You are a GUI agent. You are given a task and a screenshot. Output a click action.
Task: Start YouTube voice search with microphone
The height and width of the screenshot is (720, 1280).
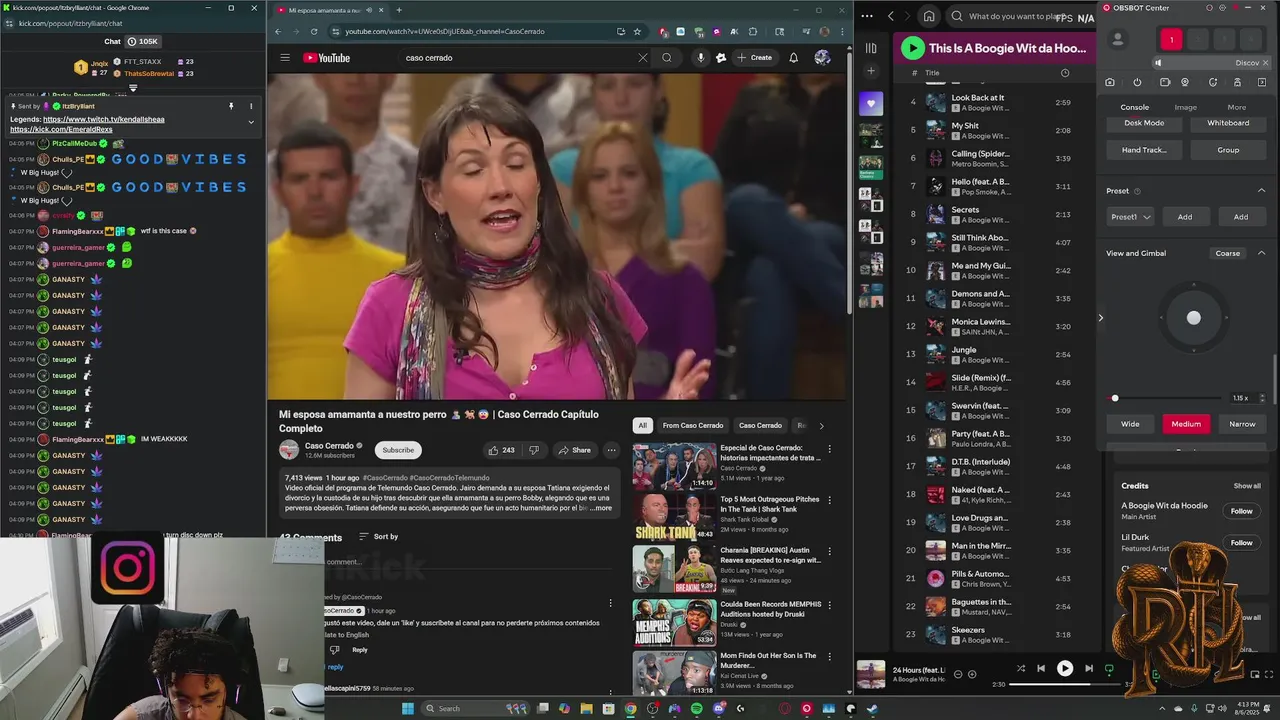point(700,58)
